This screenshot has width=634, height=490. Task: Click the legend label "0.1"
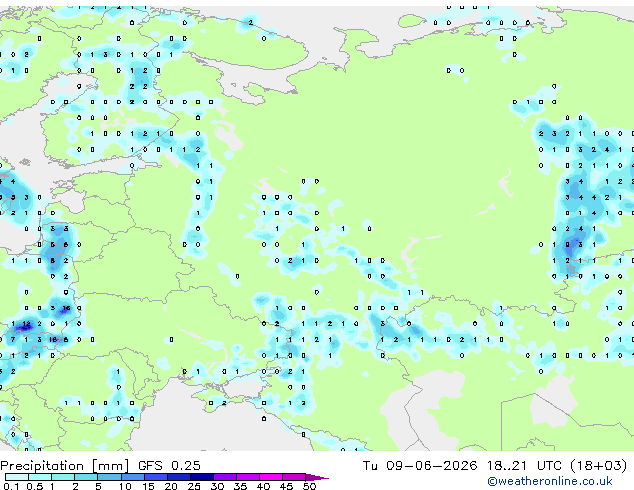[x=11, y=486]
